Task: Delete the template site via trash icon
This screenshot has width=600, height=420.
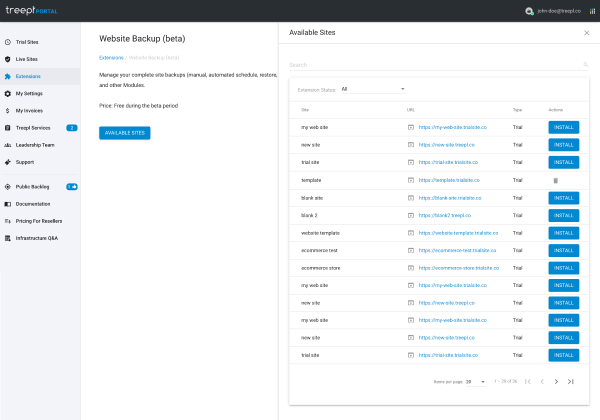Action: coord(556,180)
